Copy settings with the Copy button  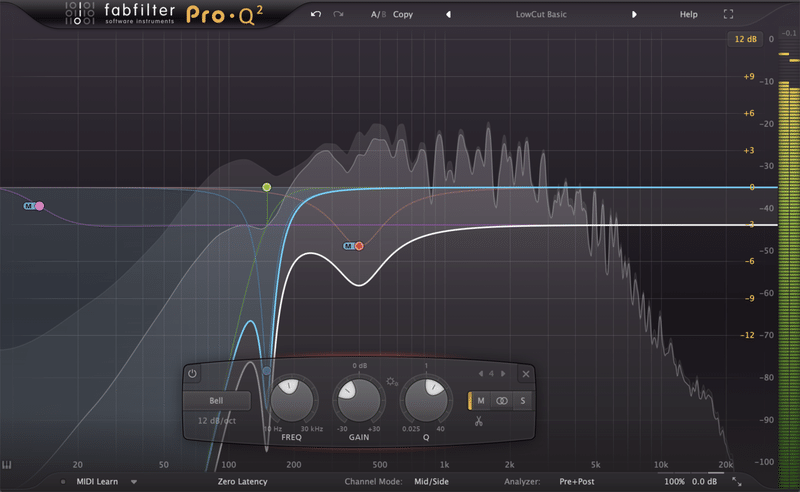[x=403, y=14]
